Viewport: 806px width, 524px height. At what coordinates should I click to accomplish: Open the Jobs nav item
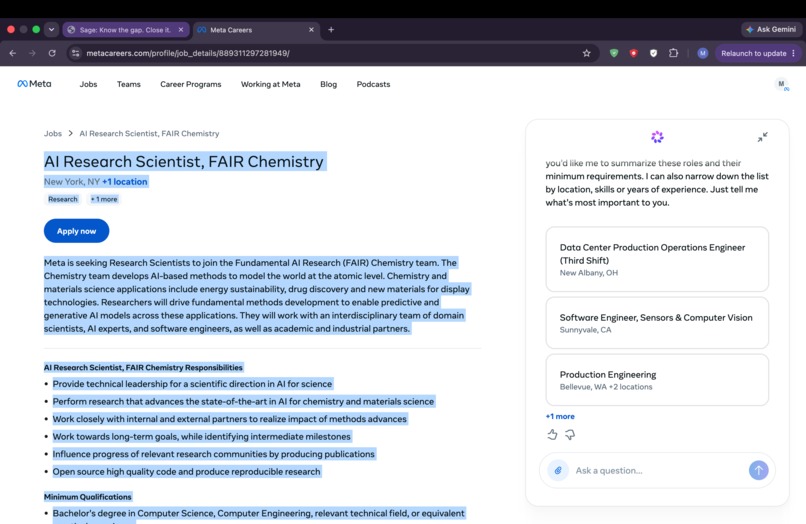88,84
